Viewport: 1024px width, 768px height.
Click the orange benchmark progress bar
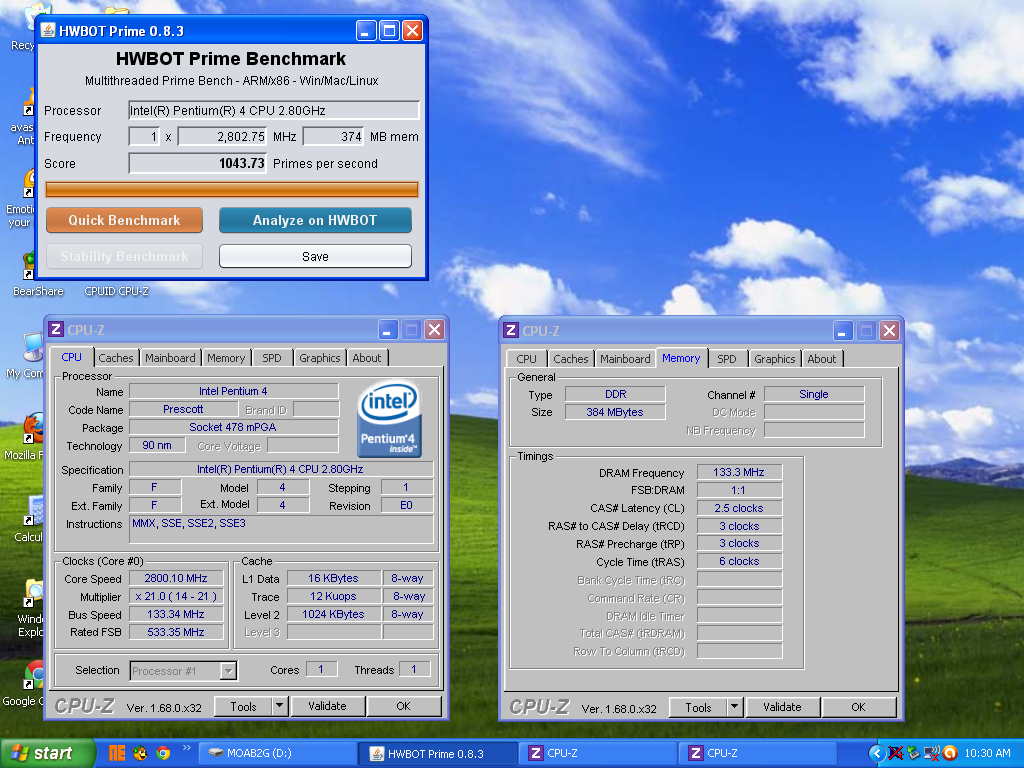[231, 189]
